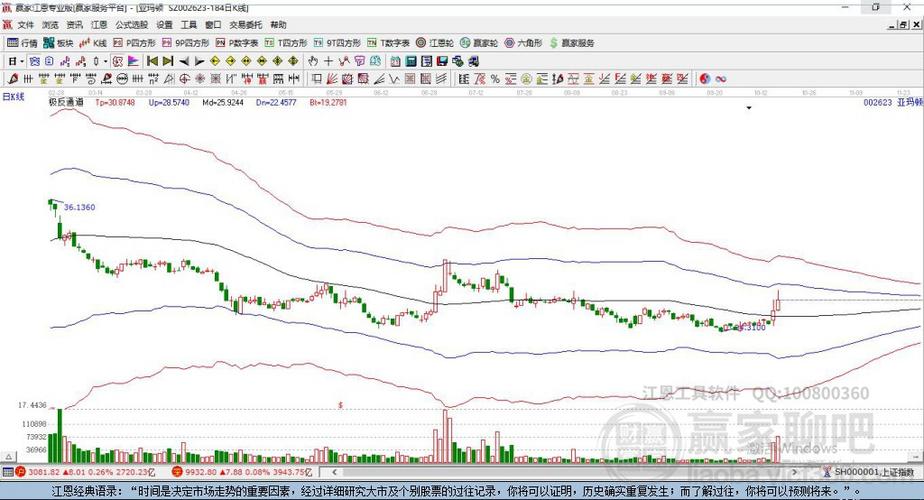This screenshot has width=924, height=500.
Task: Select the compass circle-cross tool
Action: [x=184, y=79]
